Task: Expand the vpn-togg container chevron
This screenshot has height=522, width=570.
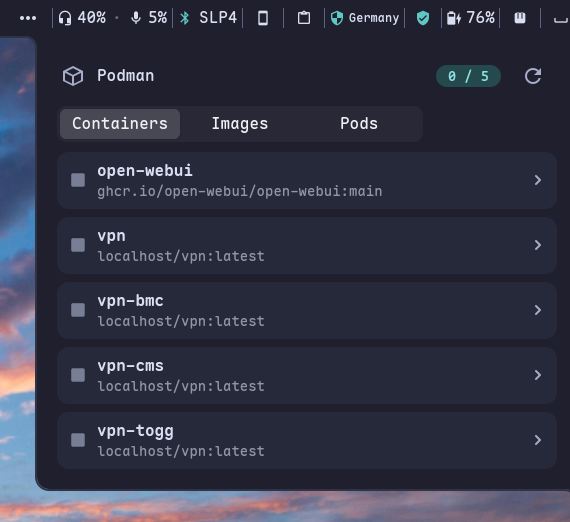Action: point(538,440)
